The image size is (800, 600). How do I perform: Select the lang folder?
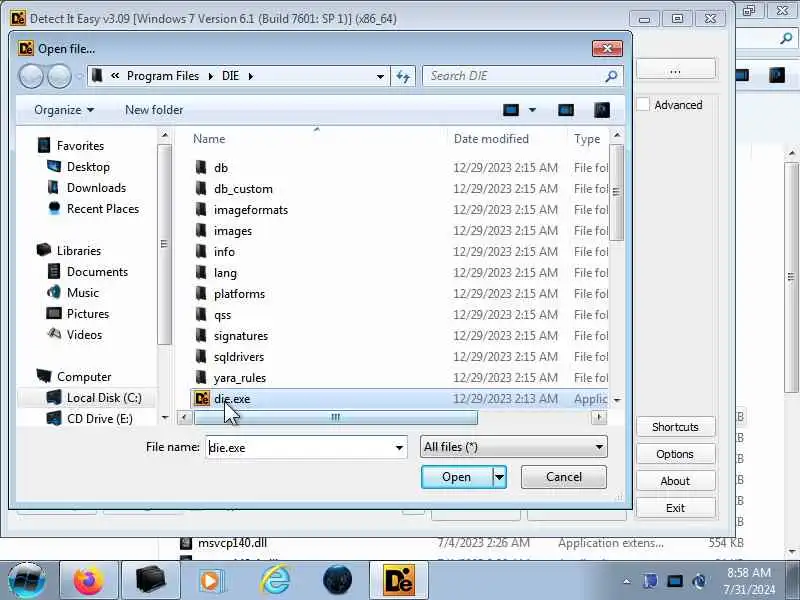225,273
